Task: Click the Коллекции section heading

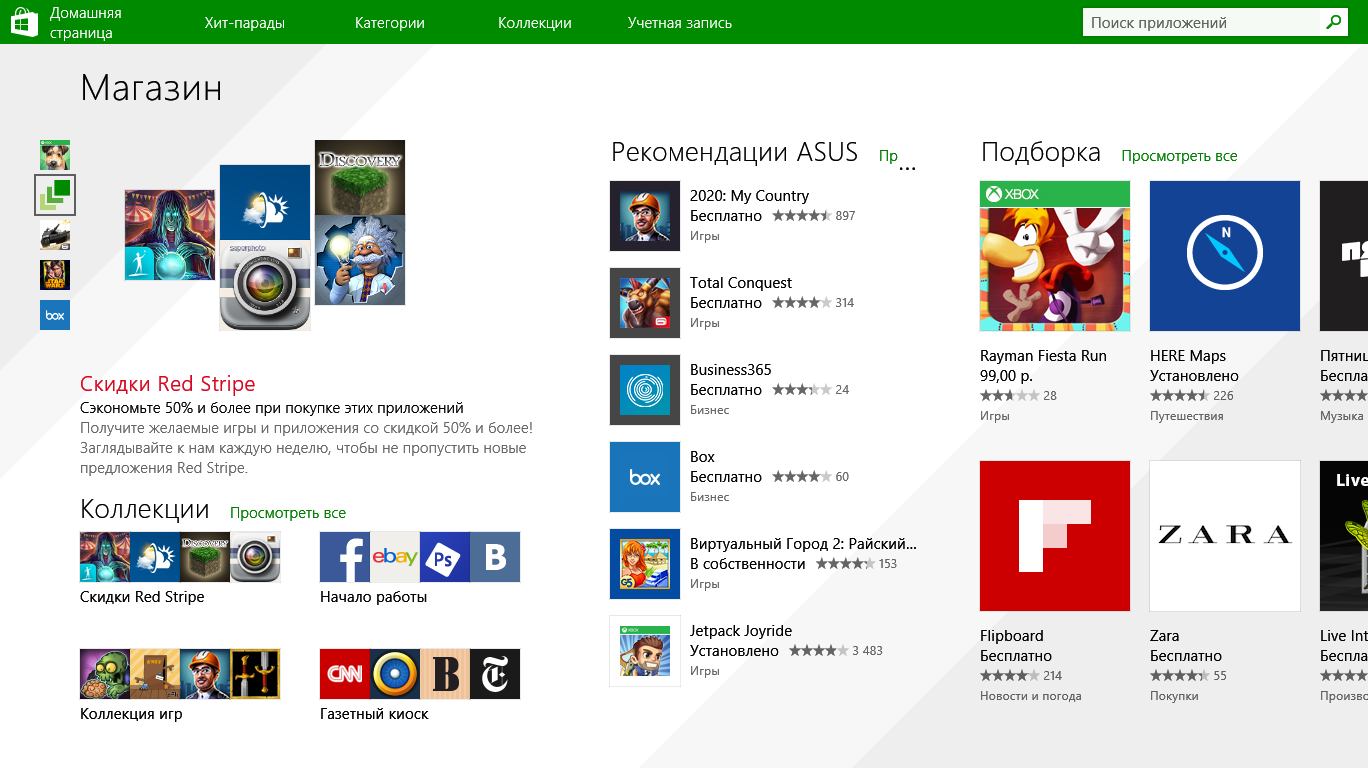Action: [x=145, y=509]
